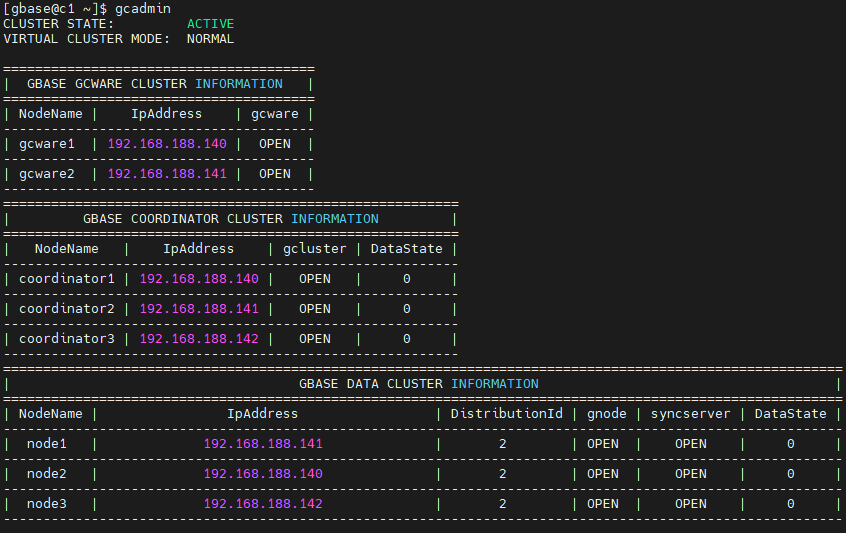Click the DistributionId column header

pyautogui.click(x=507, y=414)
